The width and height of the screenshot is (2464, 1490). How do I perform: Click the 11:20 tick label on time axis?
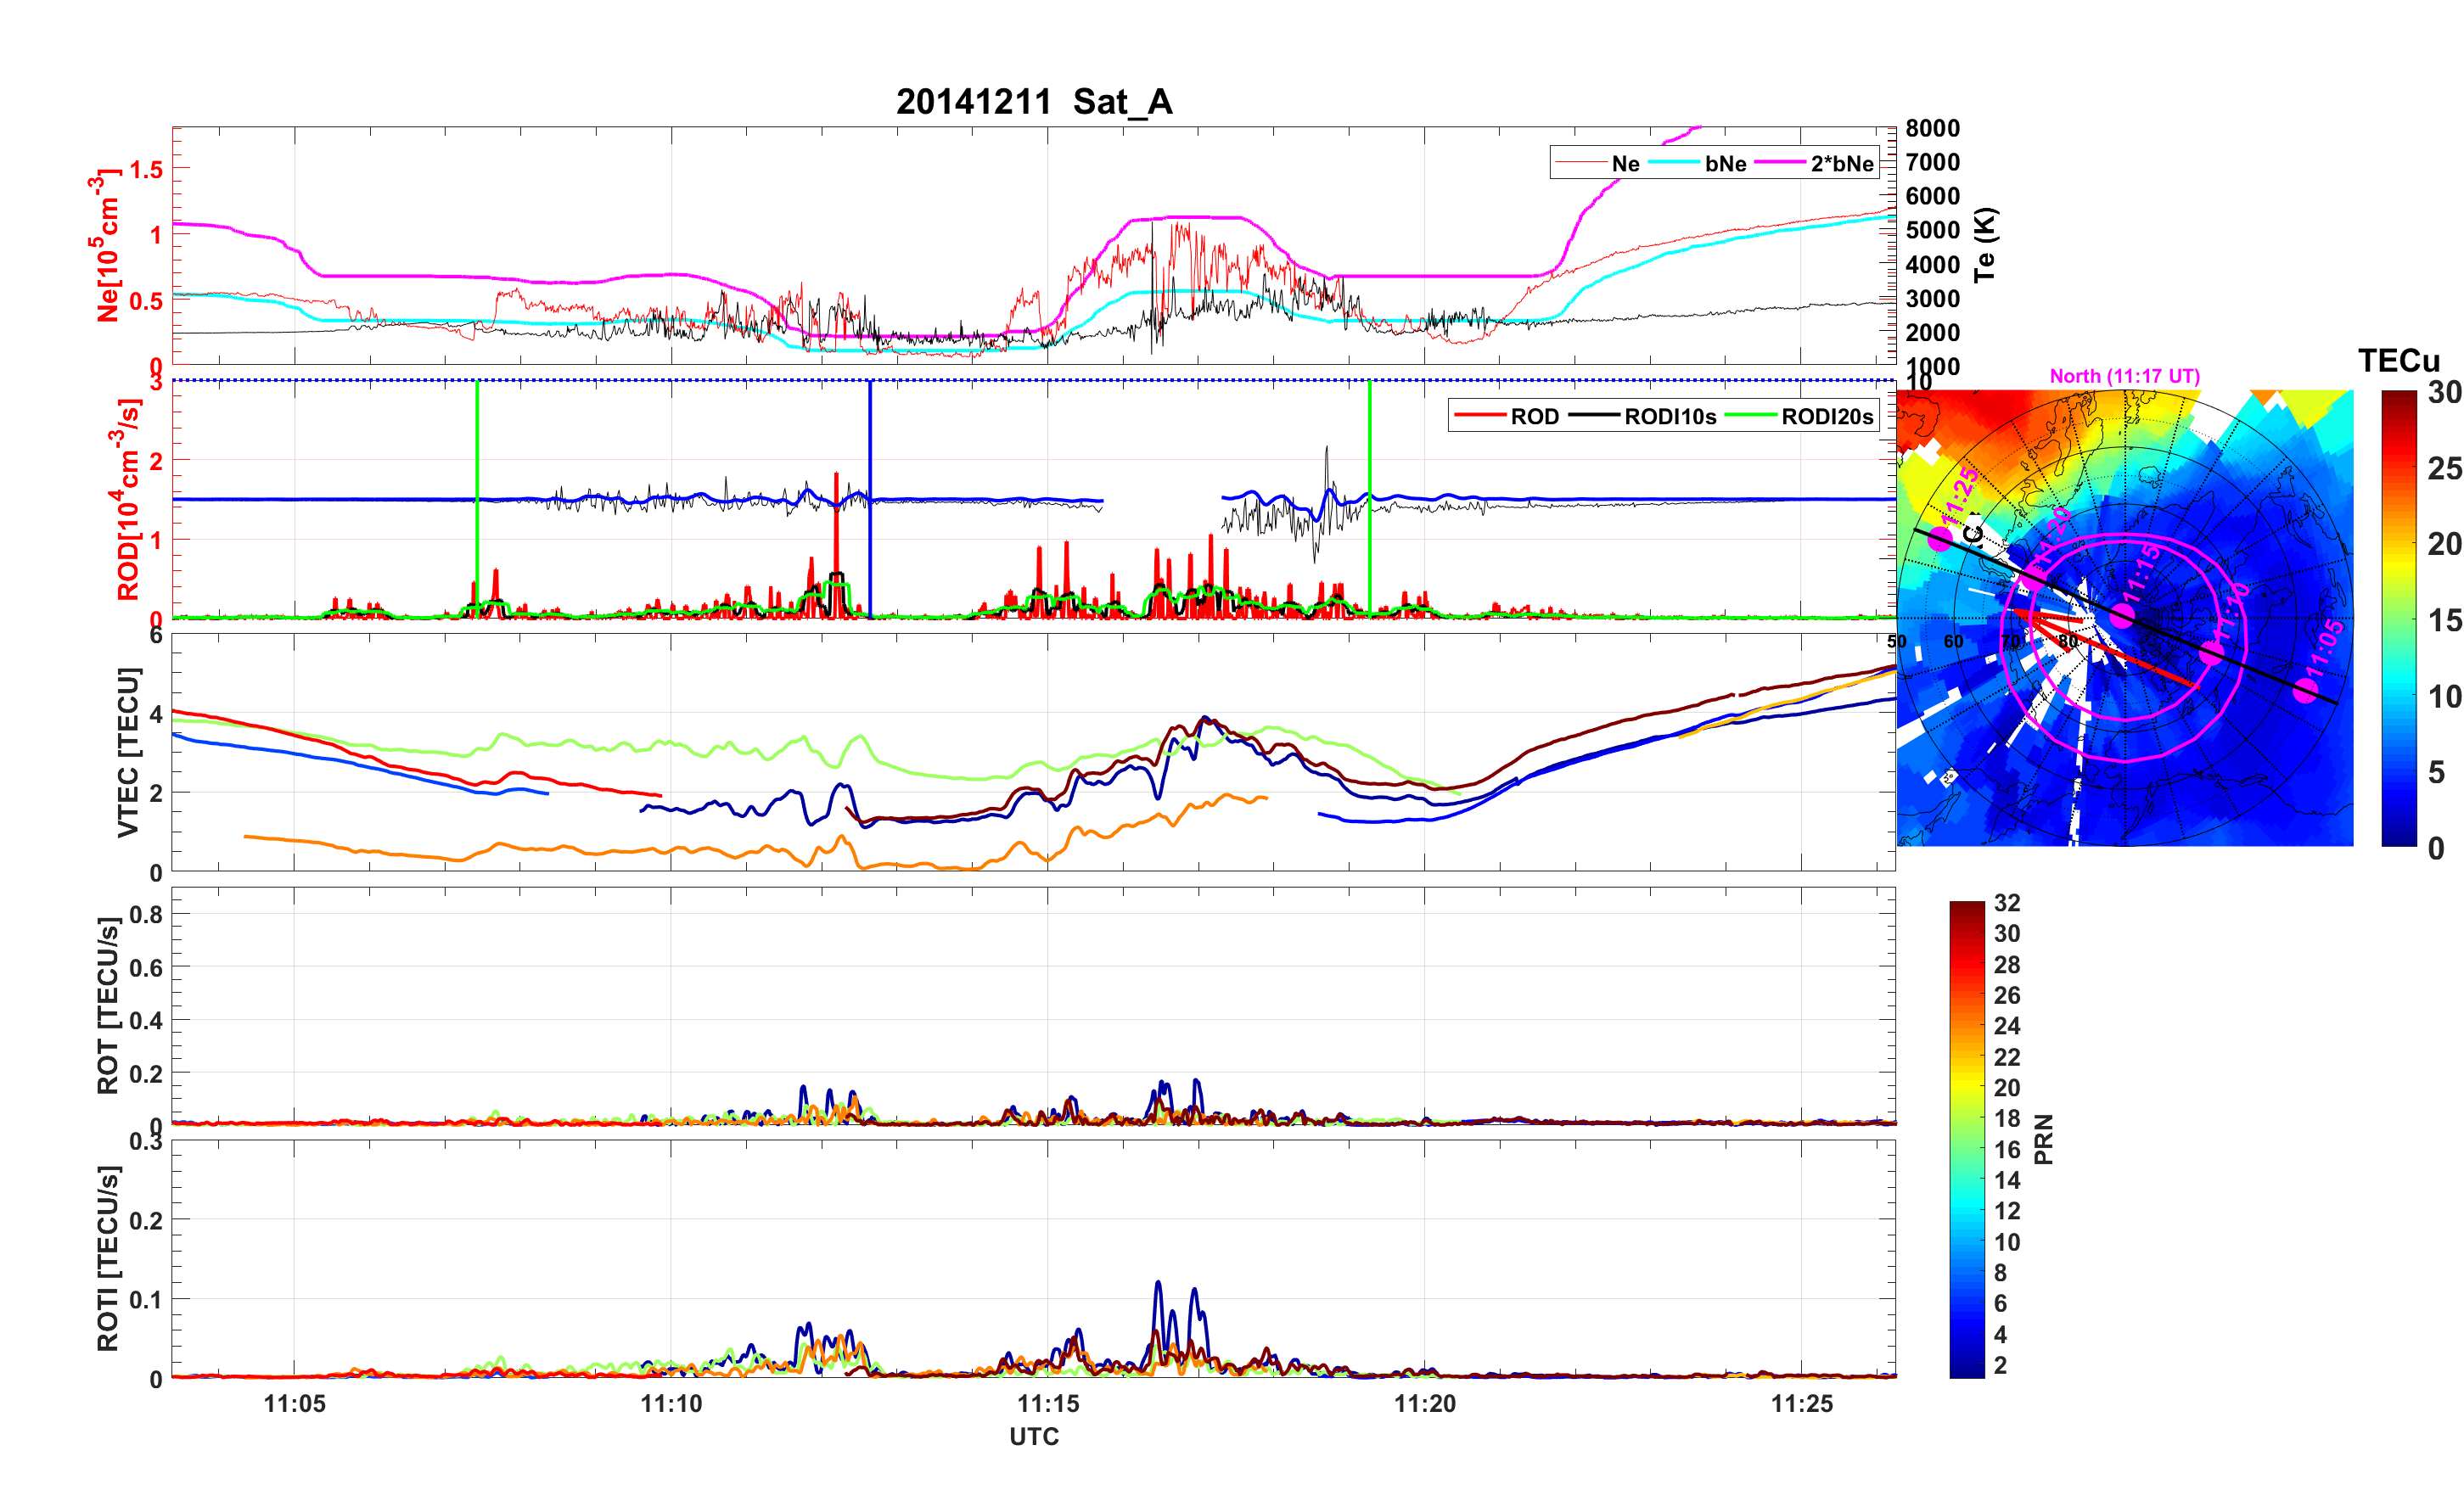[x=1424, y=1404]
